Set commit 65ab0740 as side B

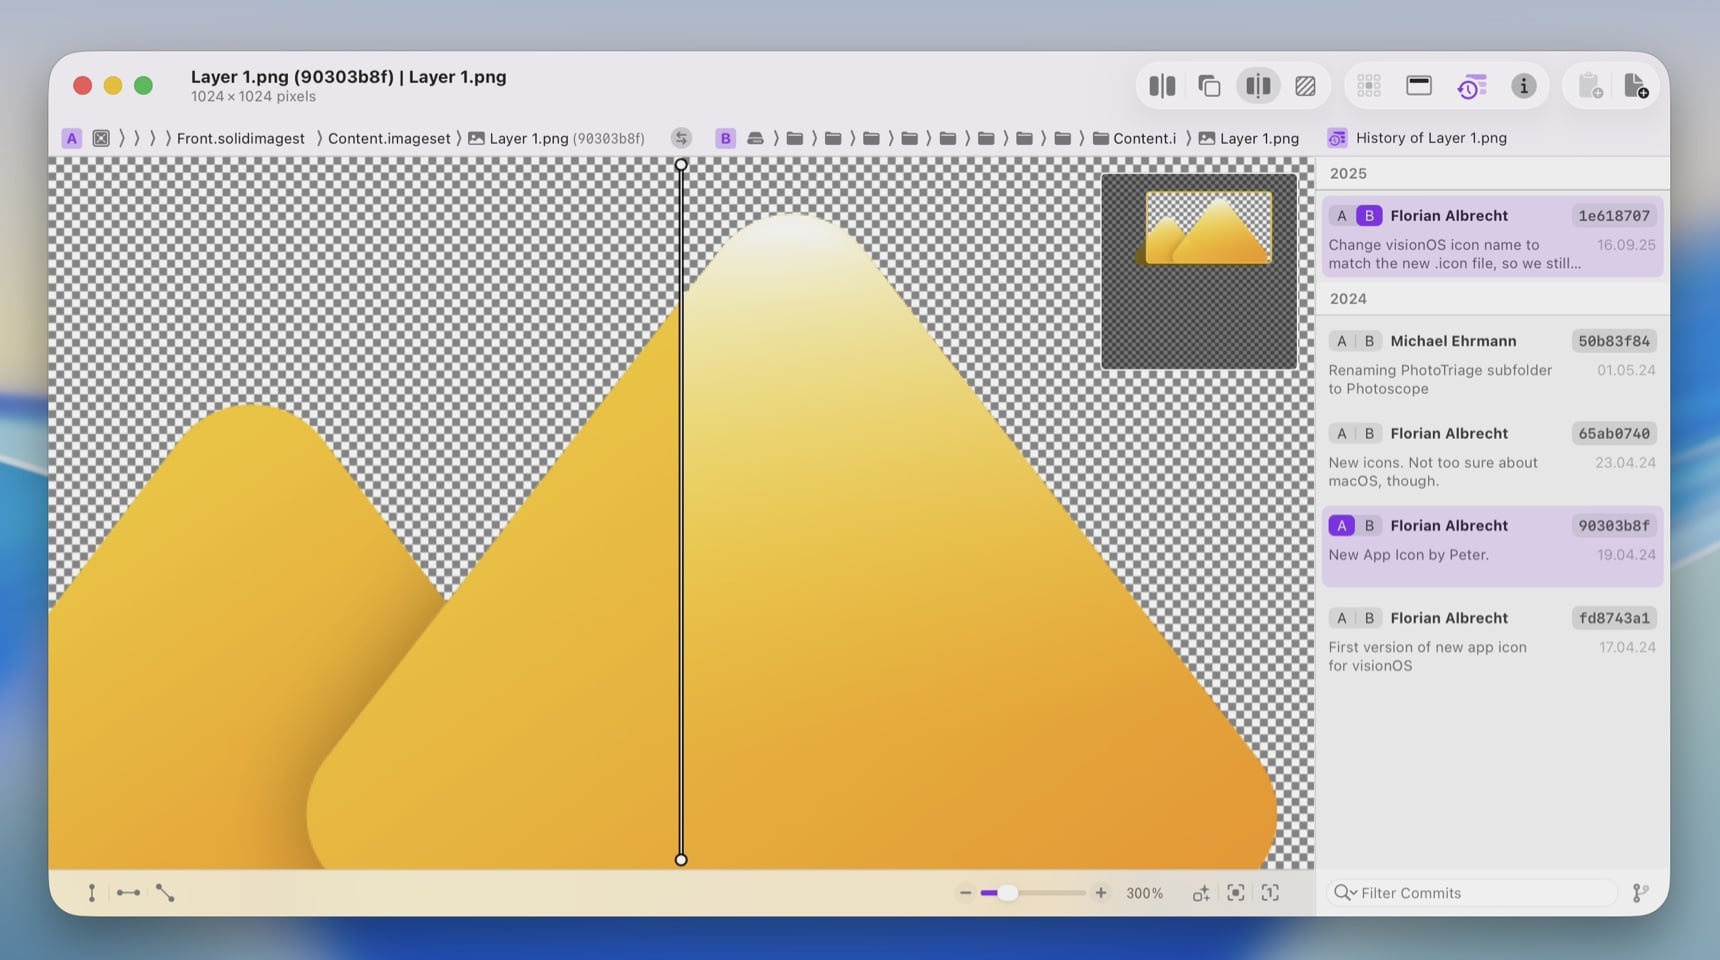(x=1369, y=433)
